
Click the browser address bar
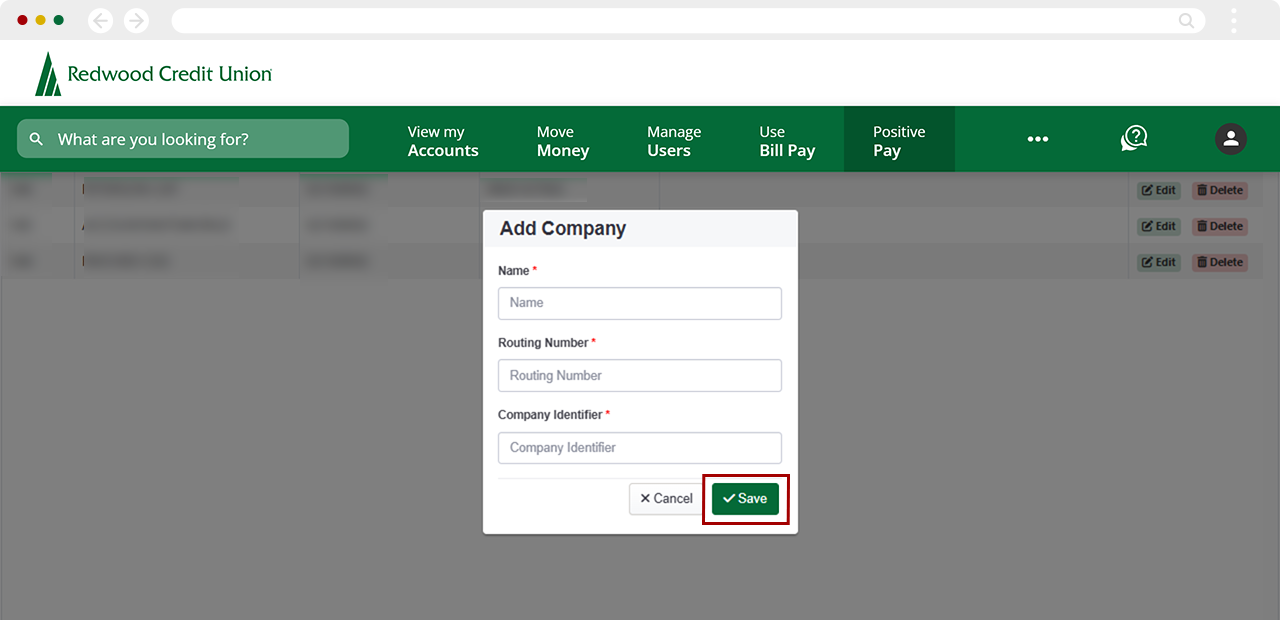(x=688, y=20)
